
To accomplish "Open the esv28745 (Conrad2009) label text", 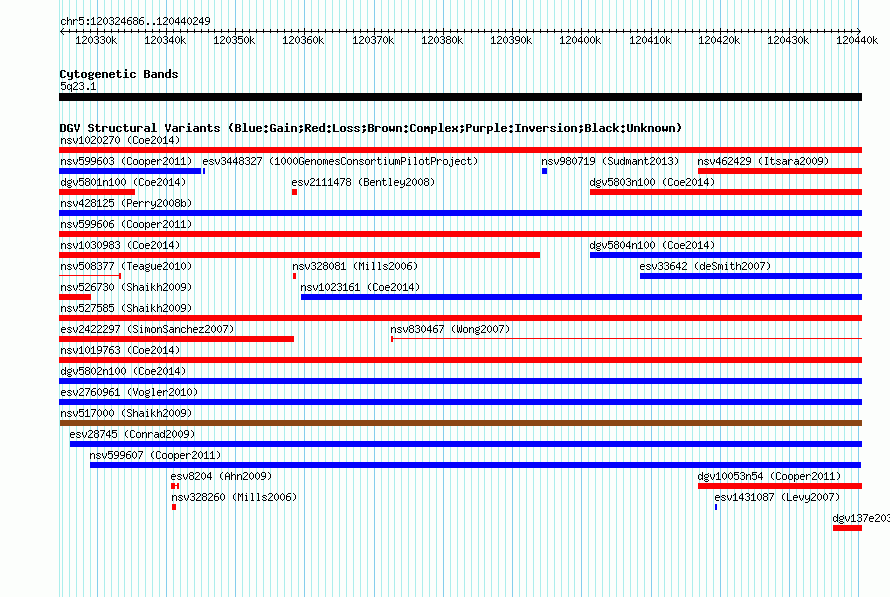I will (132, 434).
